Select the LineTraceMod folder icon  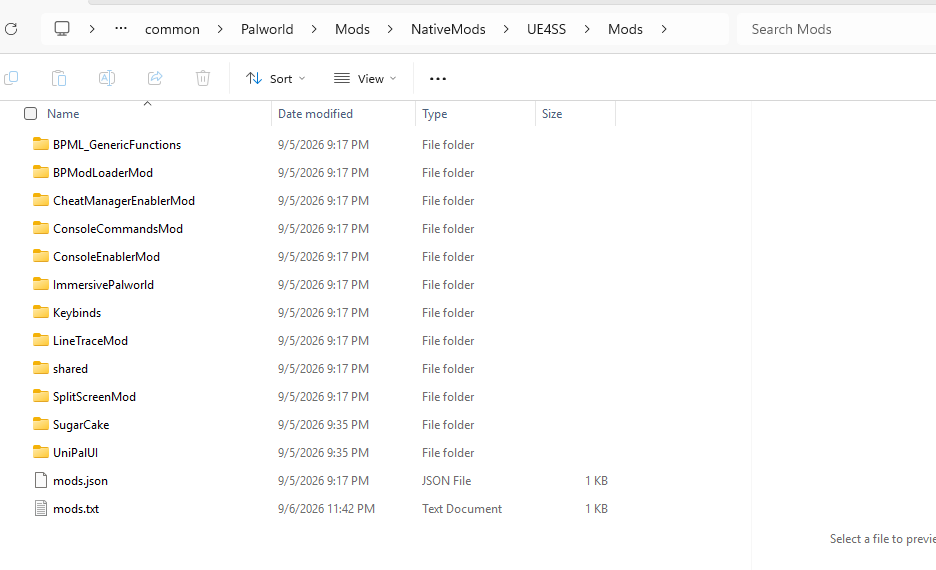41,340
